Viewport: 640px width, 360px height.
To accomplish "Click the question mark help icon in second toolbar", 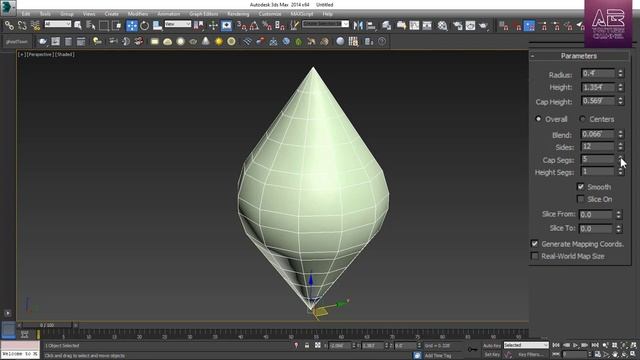I will coord(382,41).
